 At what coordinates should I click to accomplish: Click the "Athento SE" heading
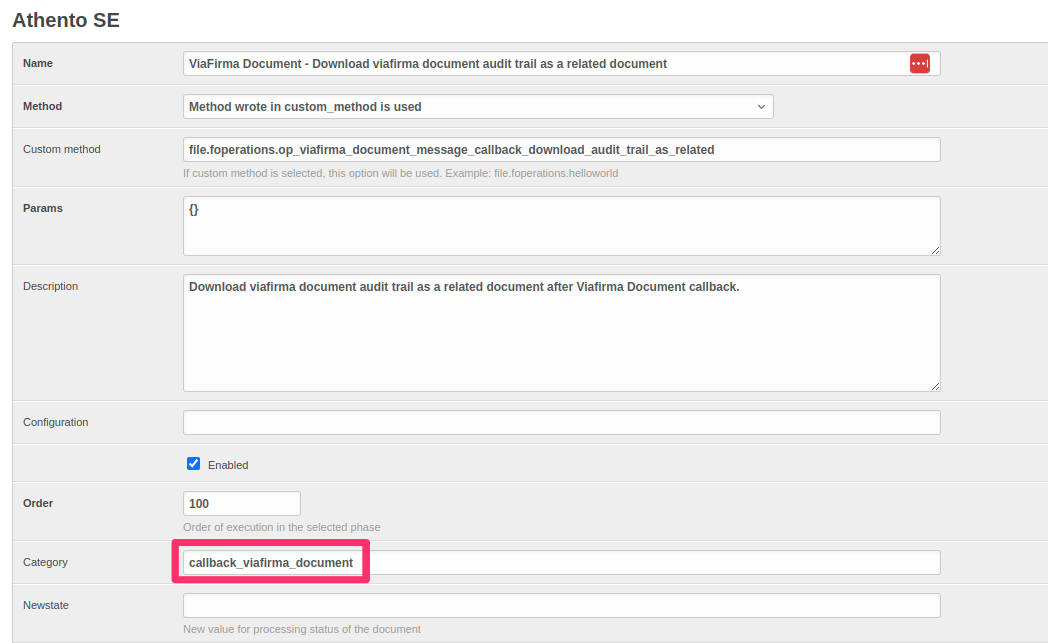tap(66, 20)
